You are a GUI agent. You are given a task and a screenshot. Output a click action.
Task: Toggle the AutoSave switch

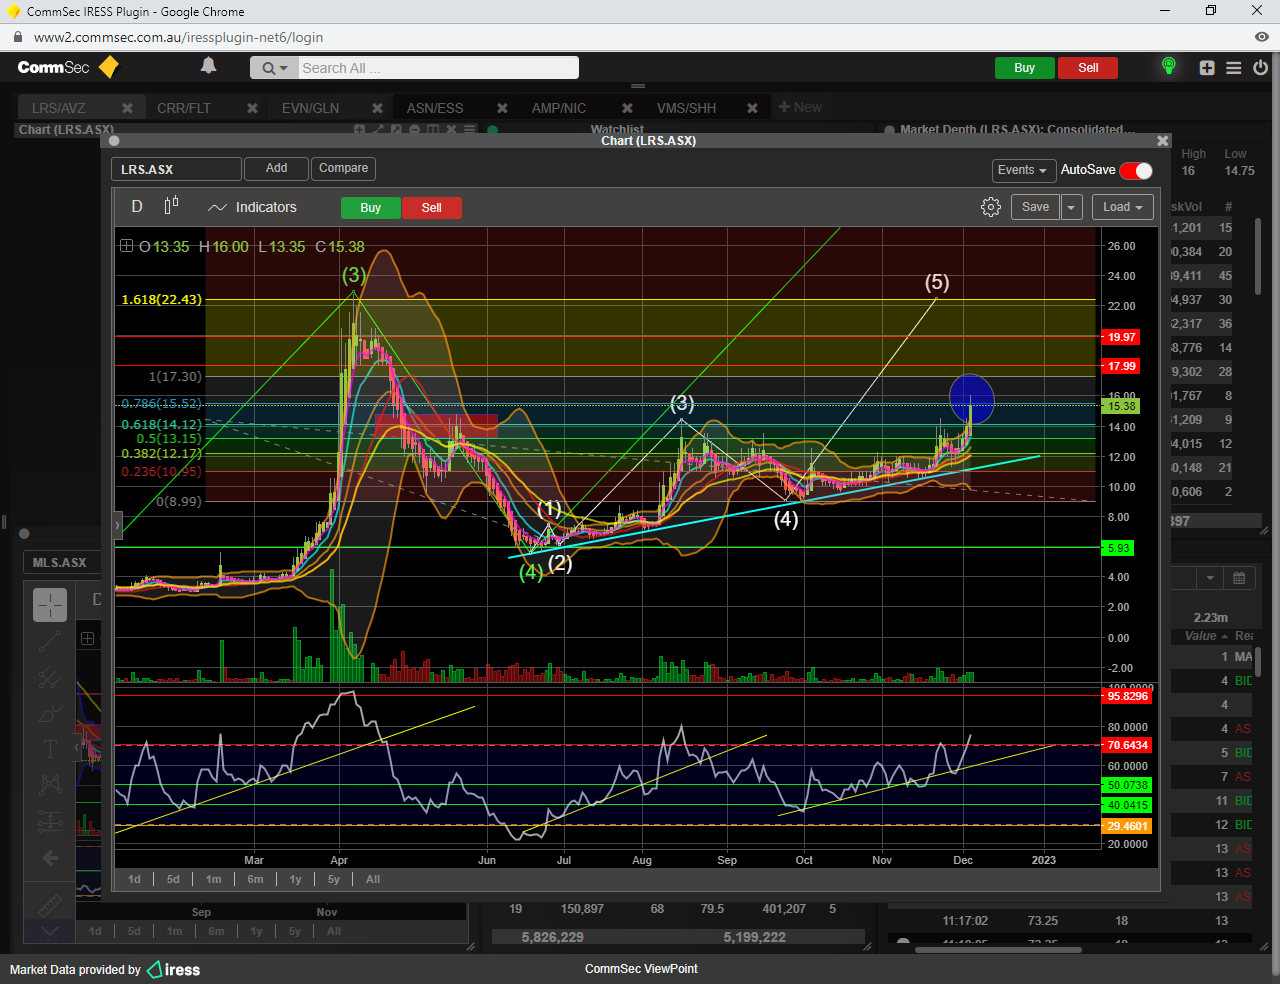tap(1136, 170)
